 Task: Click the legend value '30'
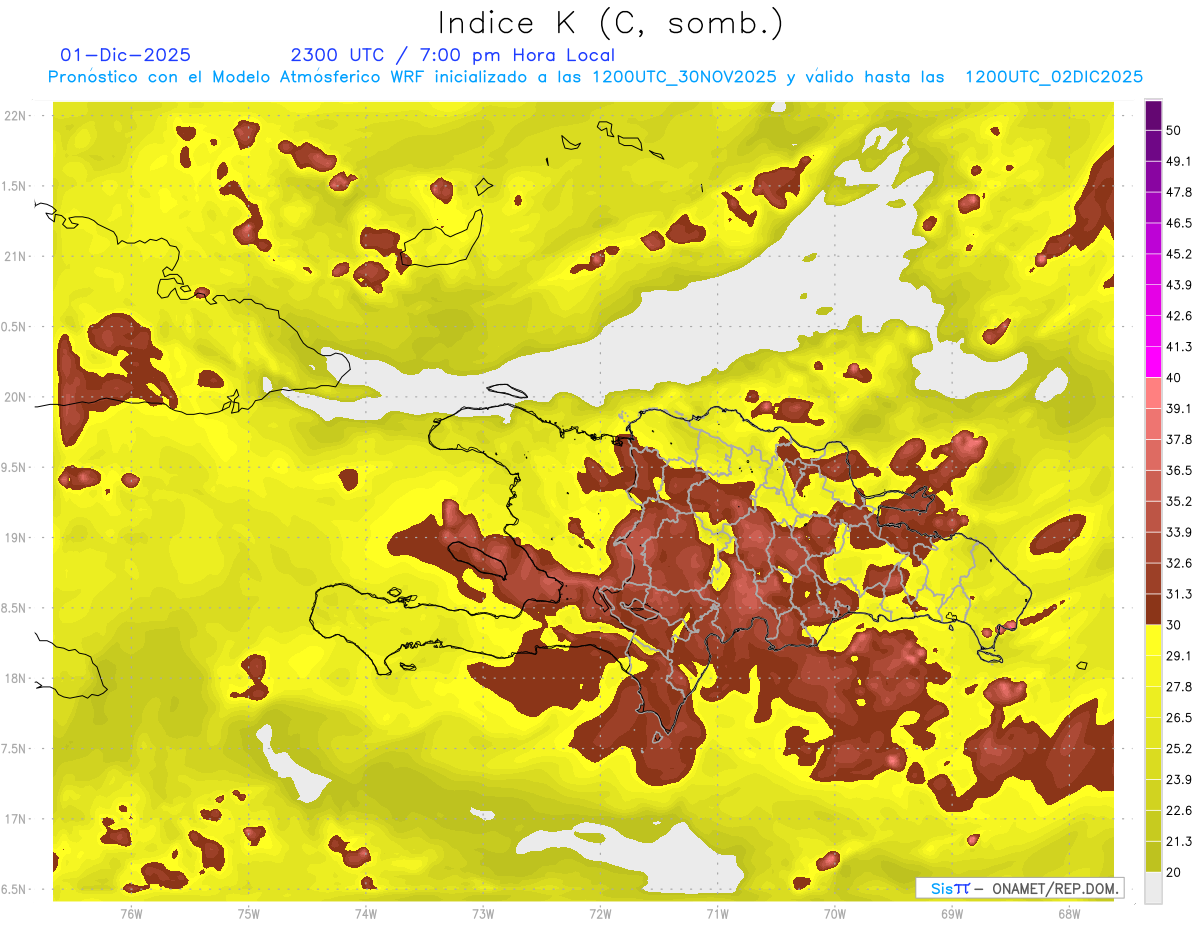pos(1174,625)
